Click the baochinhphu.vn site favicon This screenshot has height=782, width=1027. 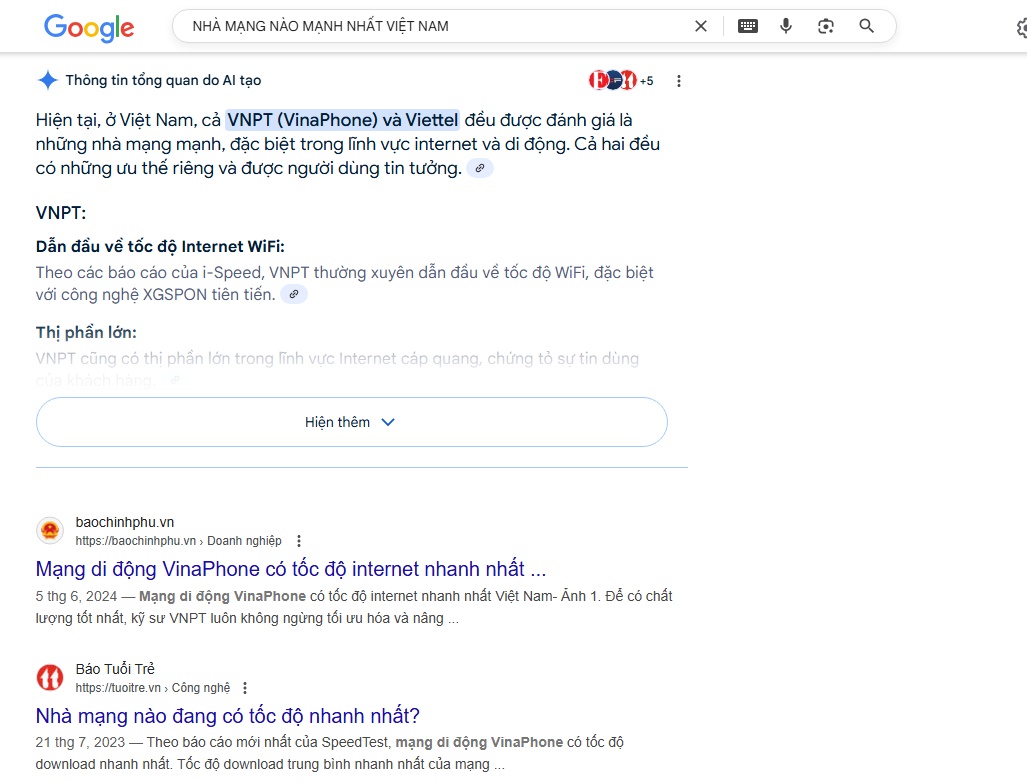coord(50,531)
